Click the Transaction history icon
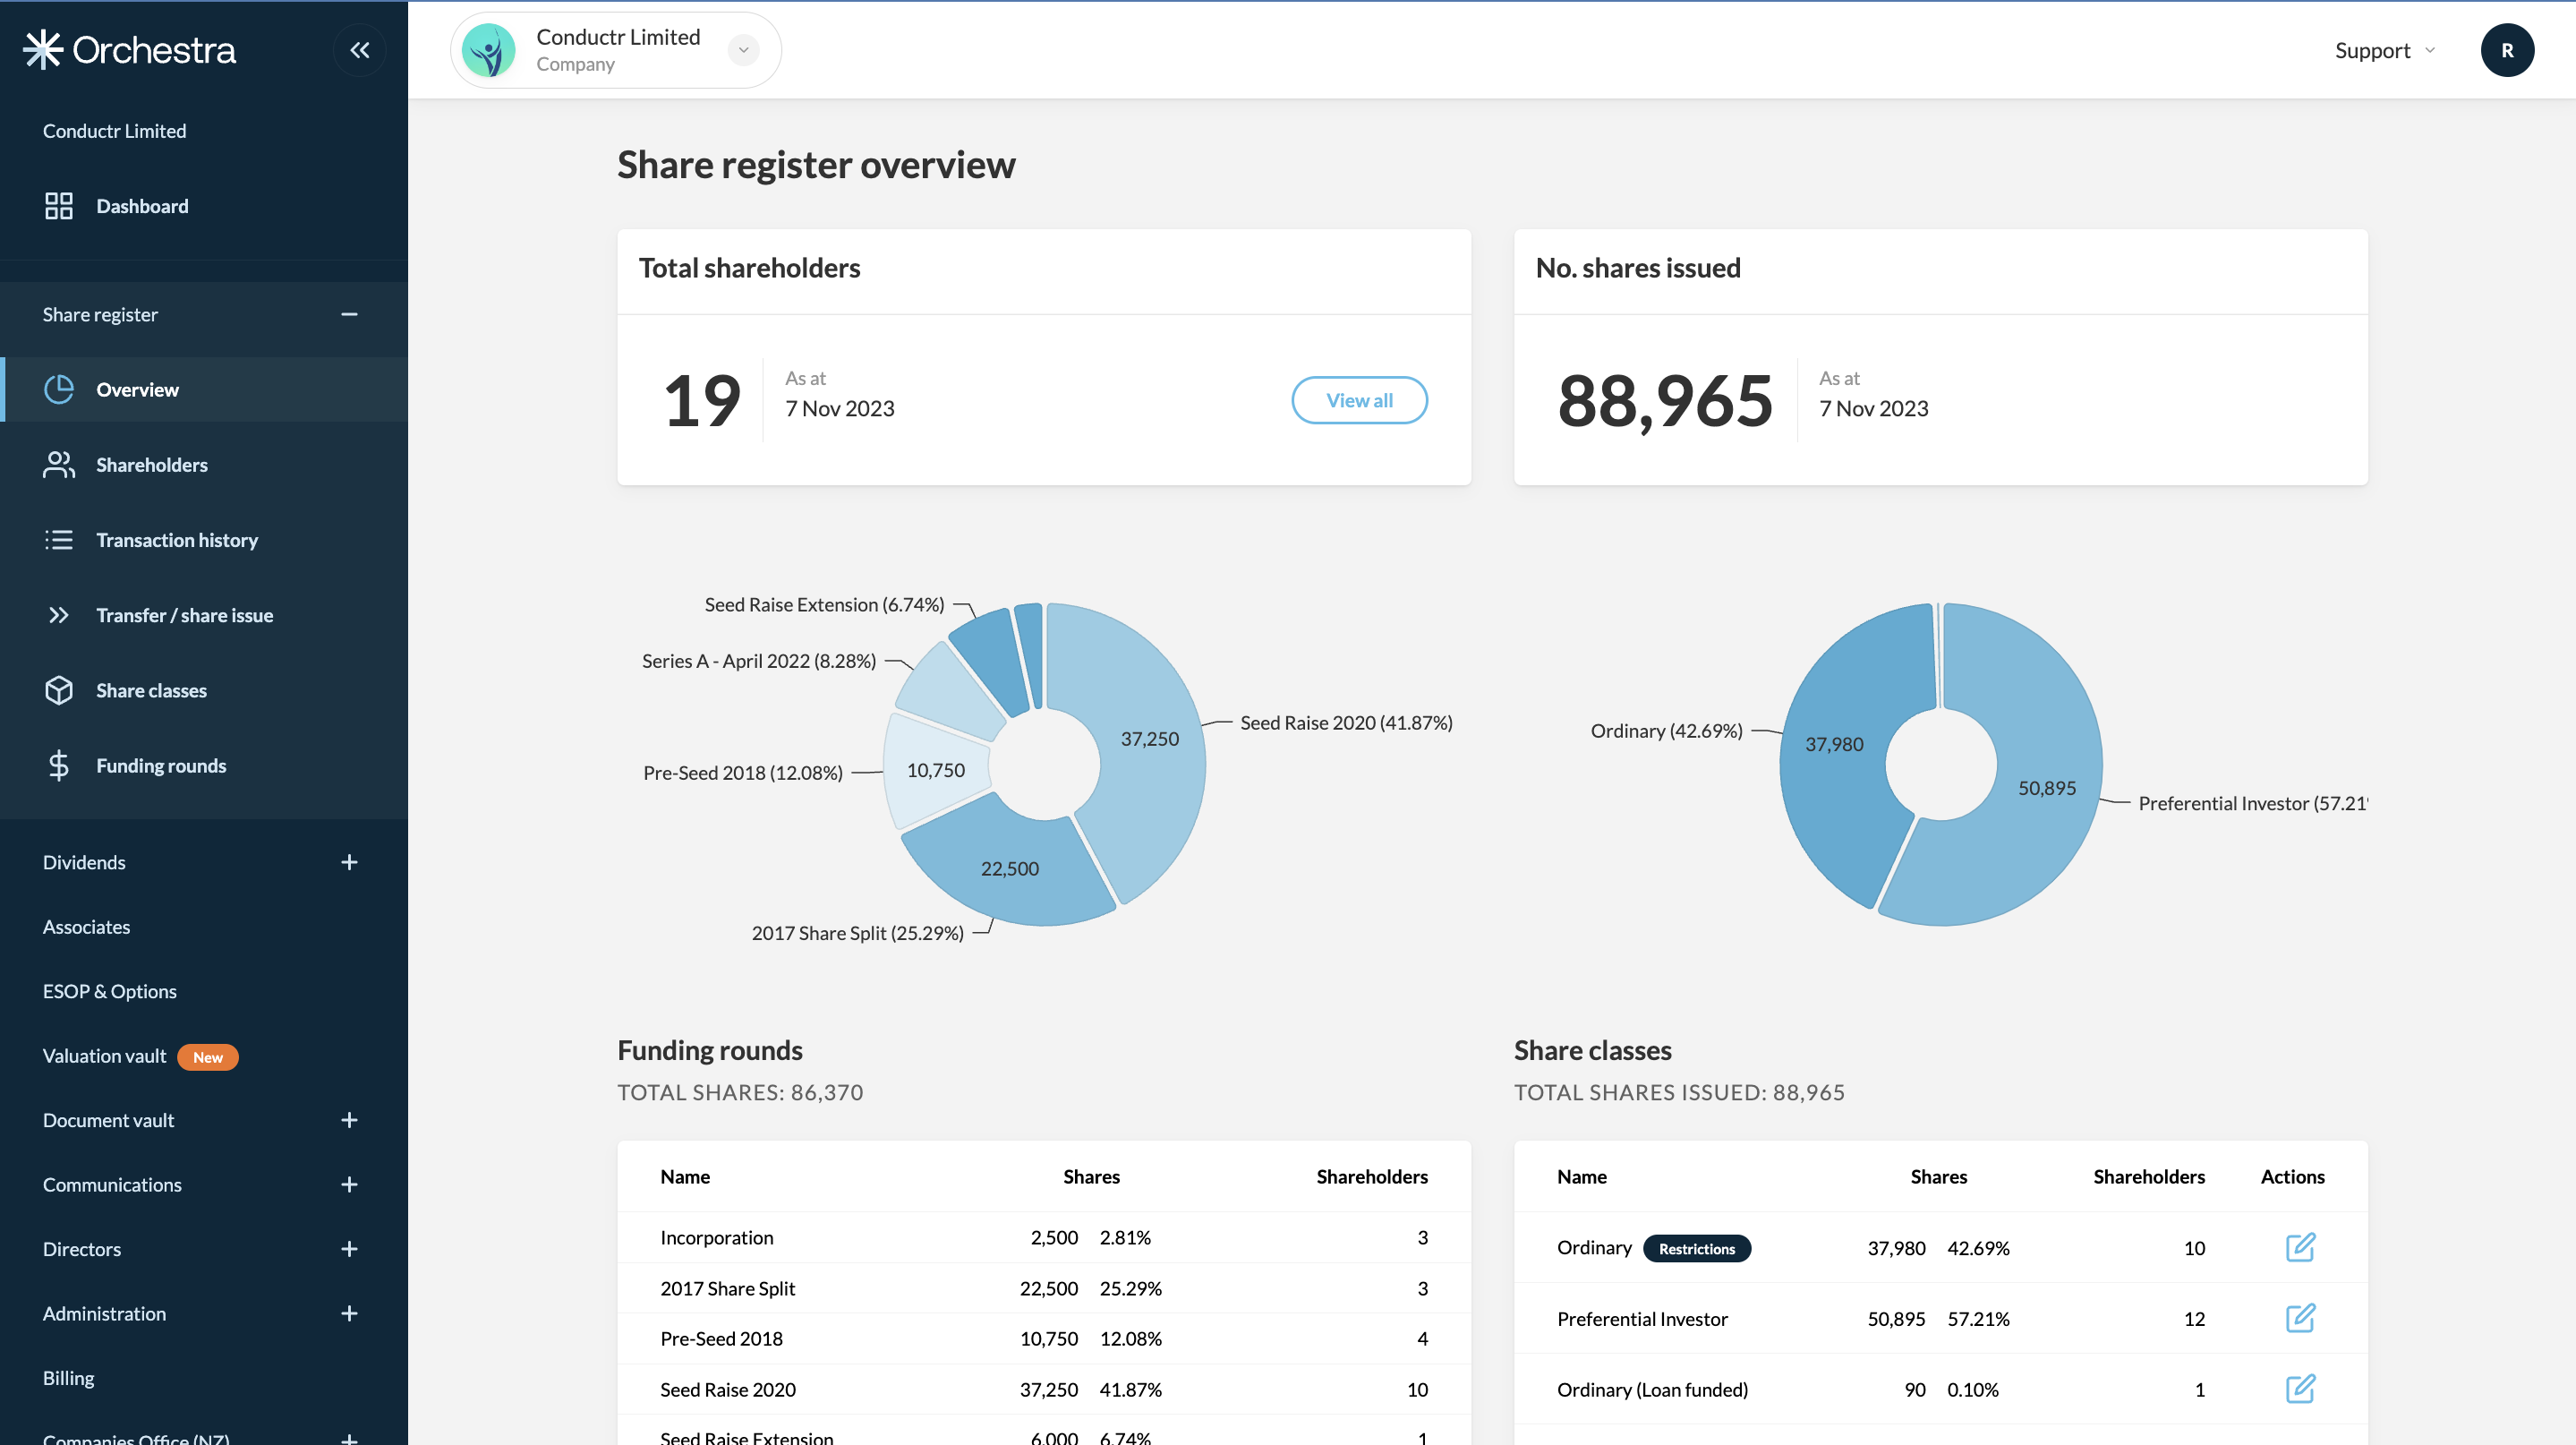This screenshot has height=1445, width=2576. pyautogui.click(x=58, y=540)
